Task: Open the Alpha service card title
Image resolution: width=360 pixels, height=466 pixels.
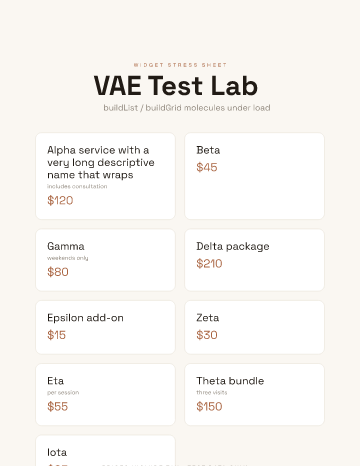Action: click(101, 163)
